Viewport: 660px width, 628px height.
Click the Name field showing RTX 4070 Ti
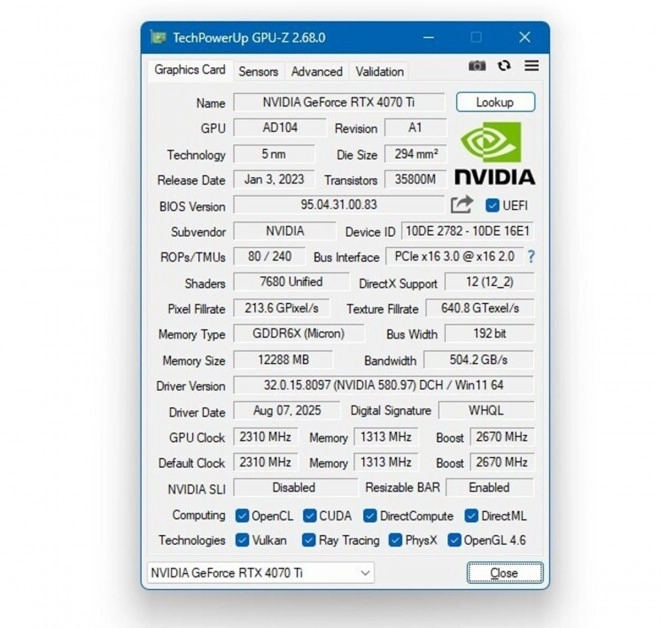click(339, 102)
